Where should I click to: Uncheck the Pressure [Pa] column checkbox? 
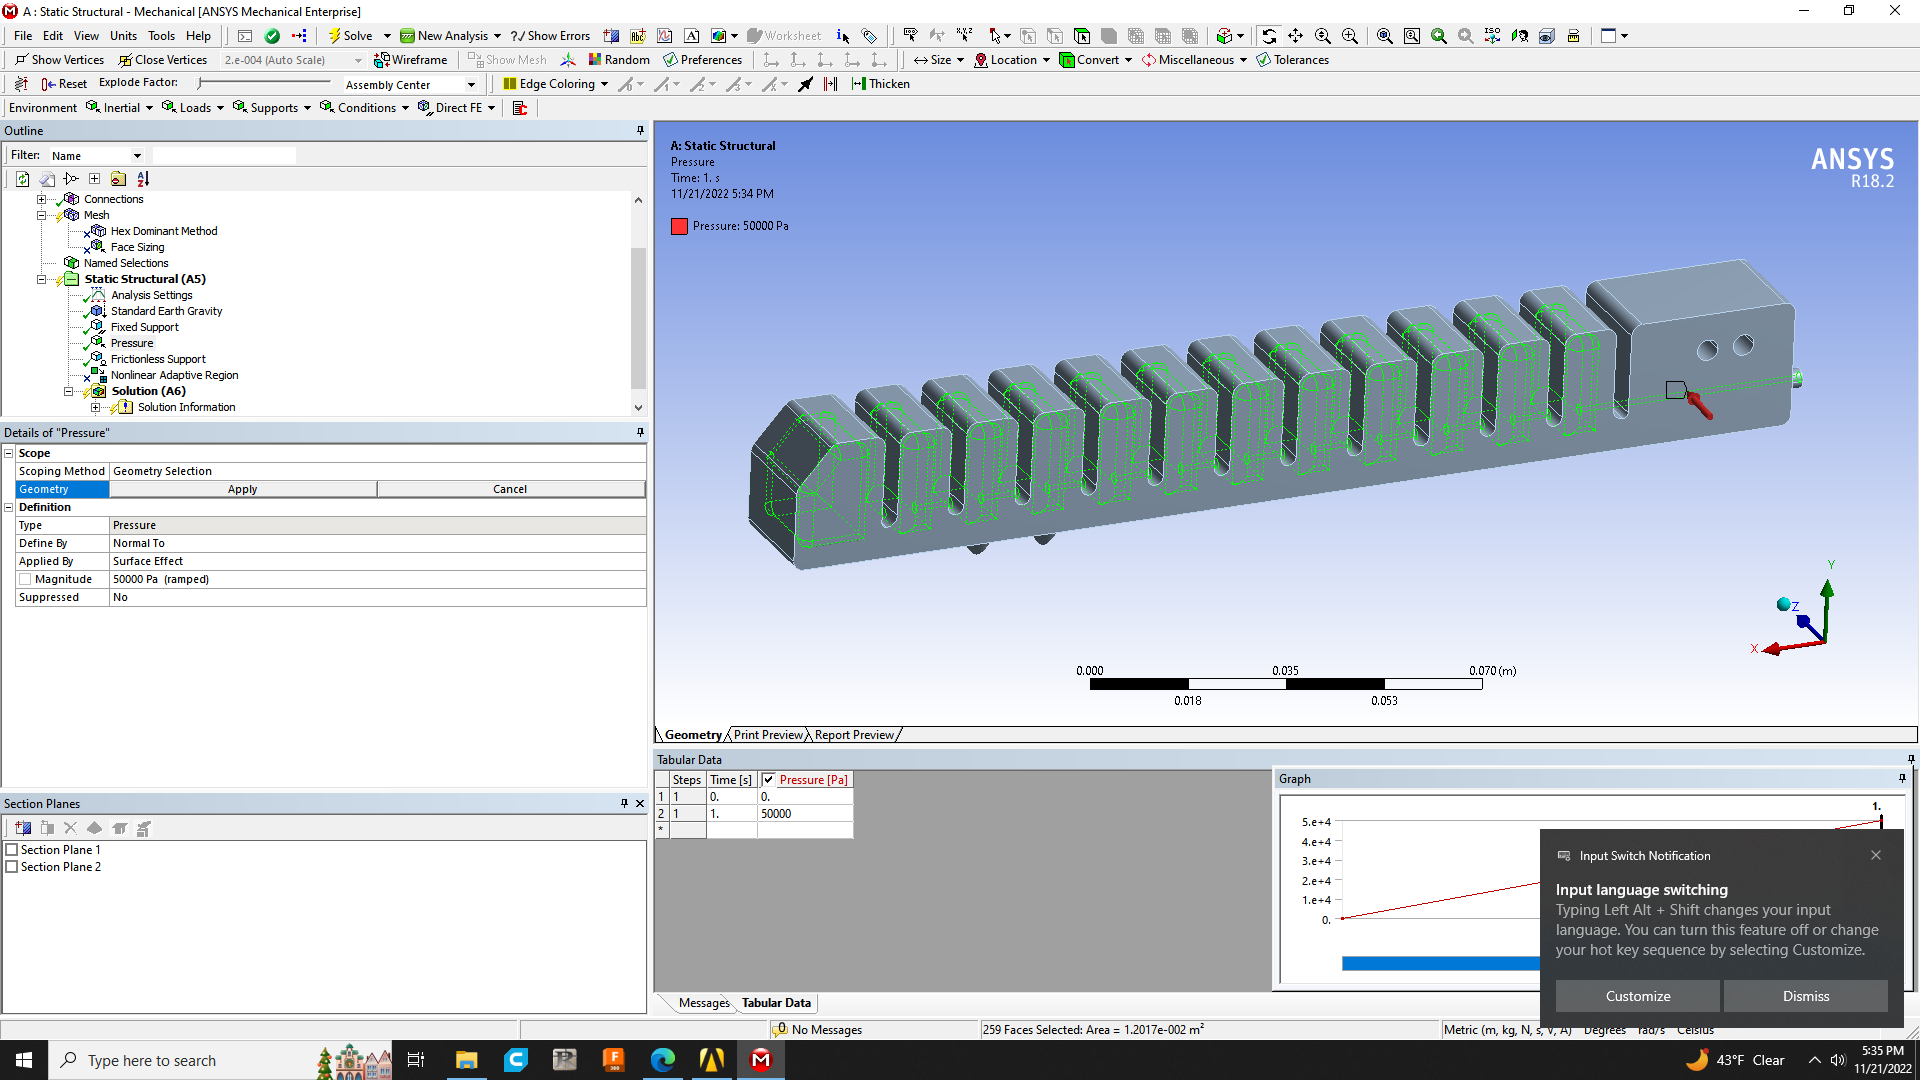pos(768,780)
